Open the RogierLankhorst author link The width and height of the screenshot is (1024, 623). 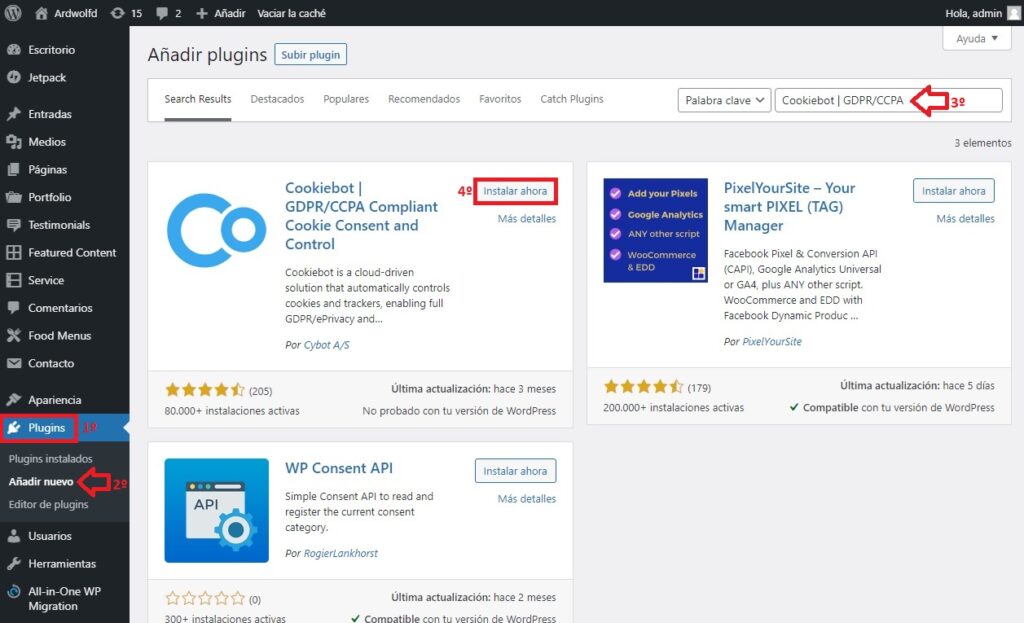(340, 553)
